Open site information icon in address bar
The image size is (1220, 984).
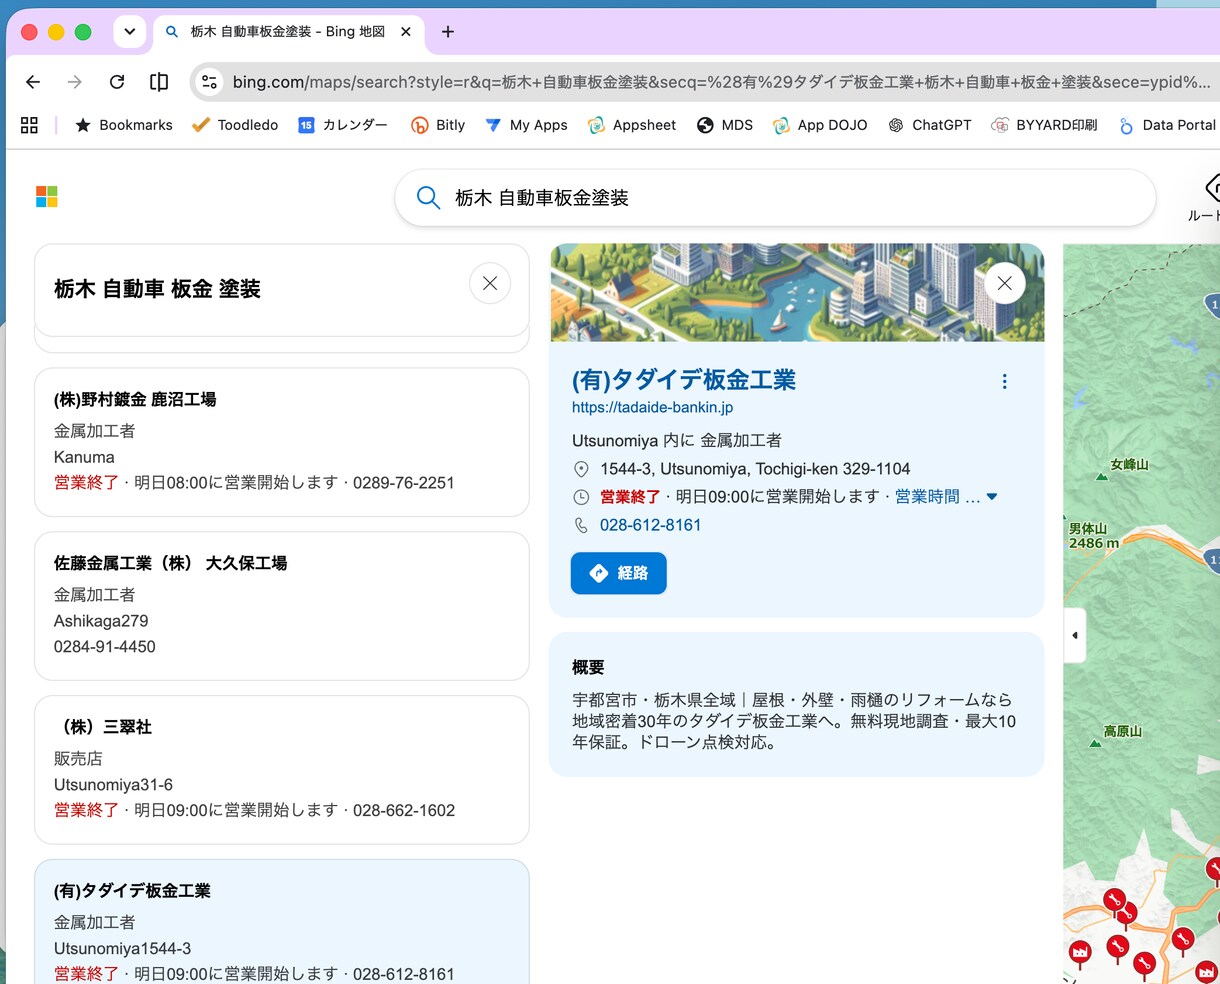click(209, 82)
